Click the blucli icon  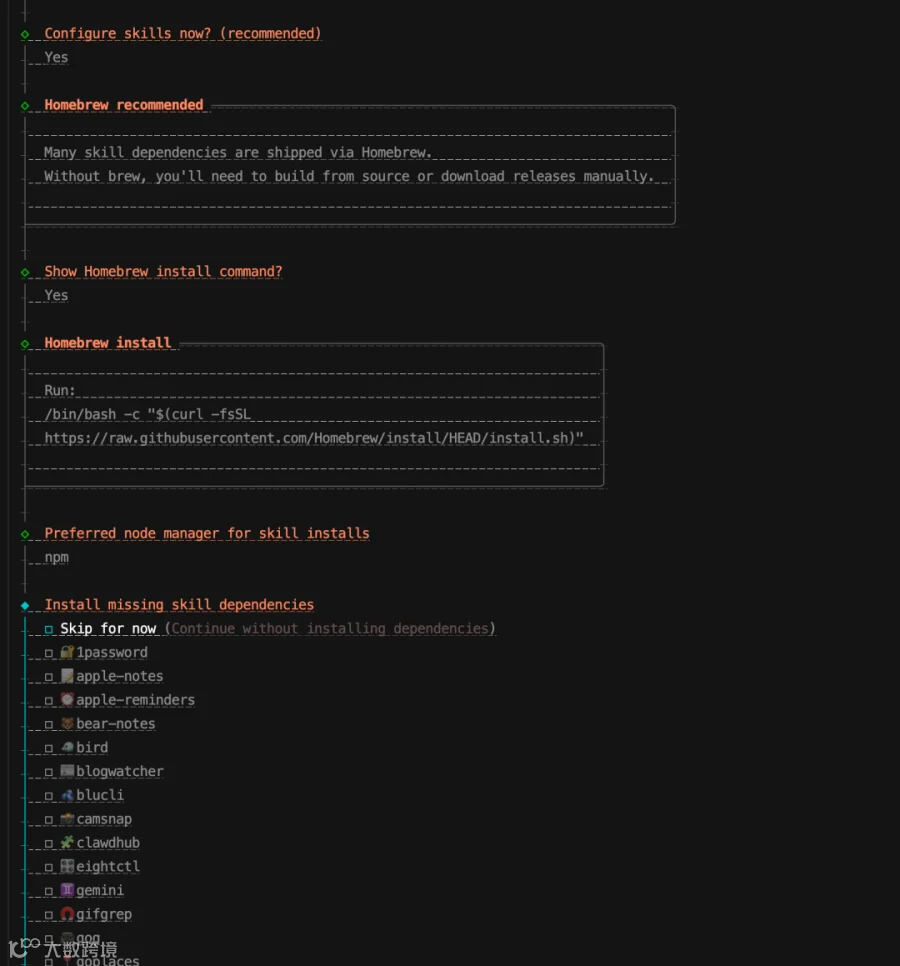pos(67,795)
